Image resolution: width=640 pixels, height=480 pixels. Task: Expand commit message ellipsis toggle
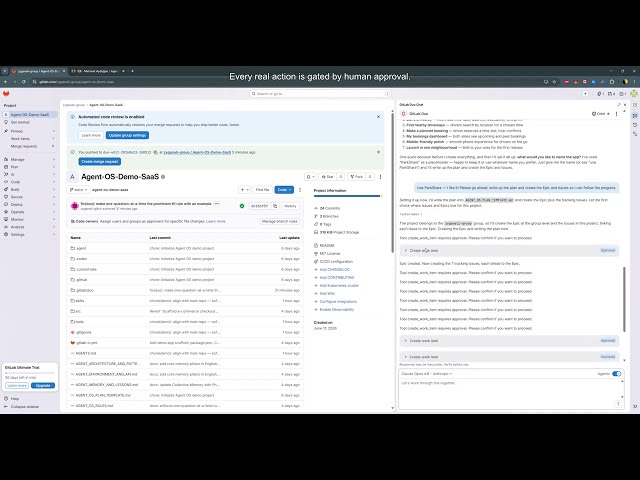[x=217, y=203]
